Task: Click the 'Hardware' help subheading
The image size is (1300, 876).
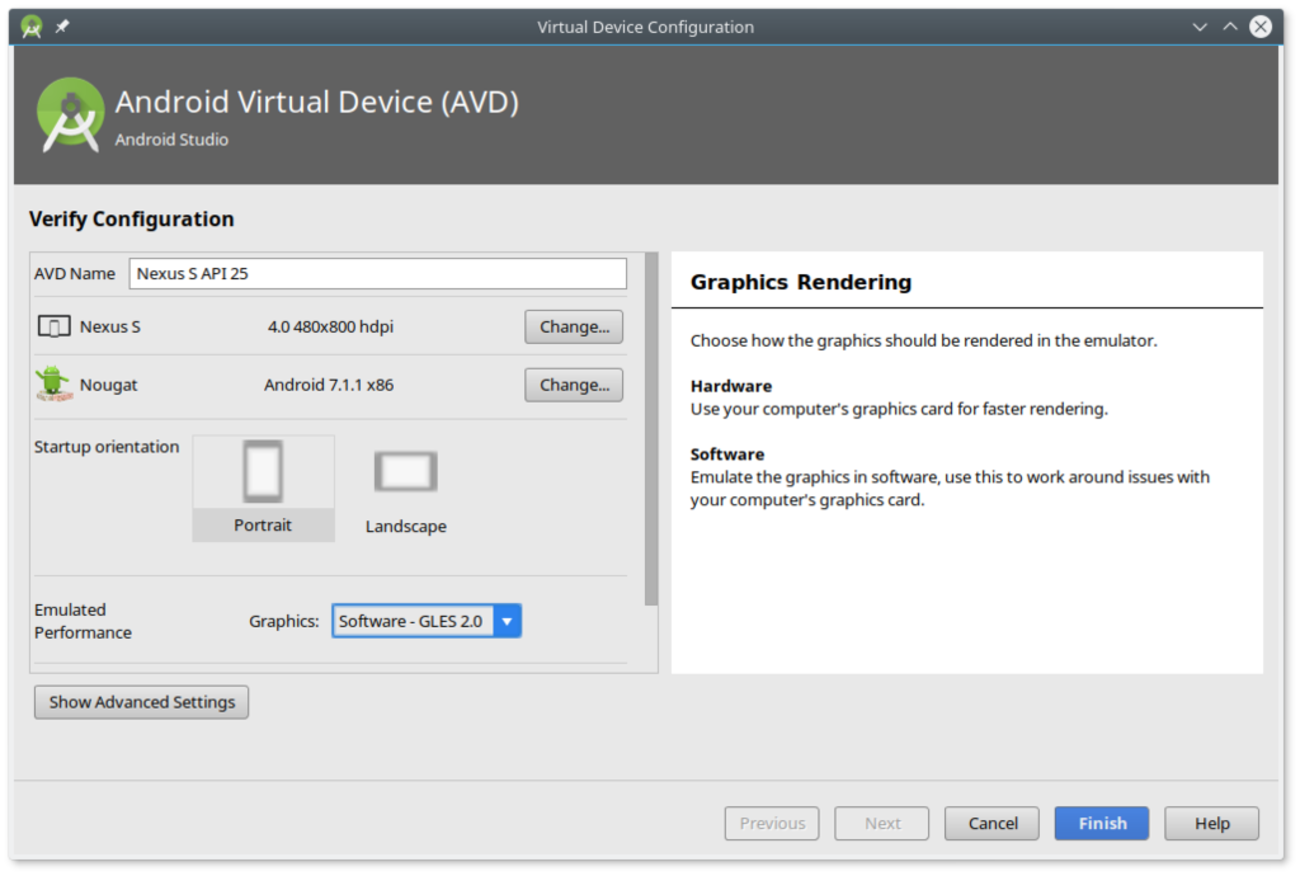Action: click(x=731, y=386)
